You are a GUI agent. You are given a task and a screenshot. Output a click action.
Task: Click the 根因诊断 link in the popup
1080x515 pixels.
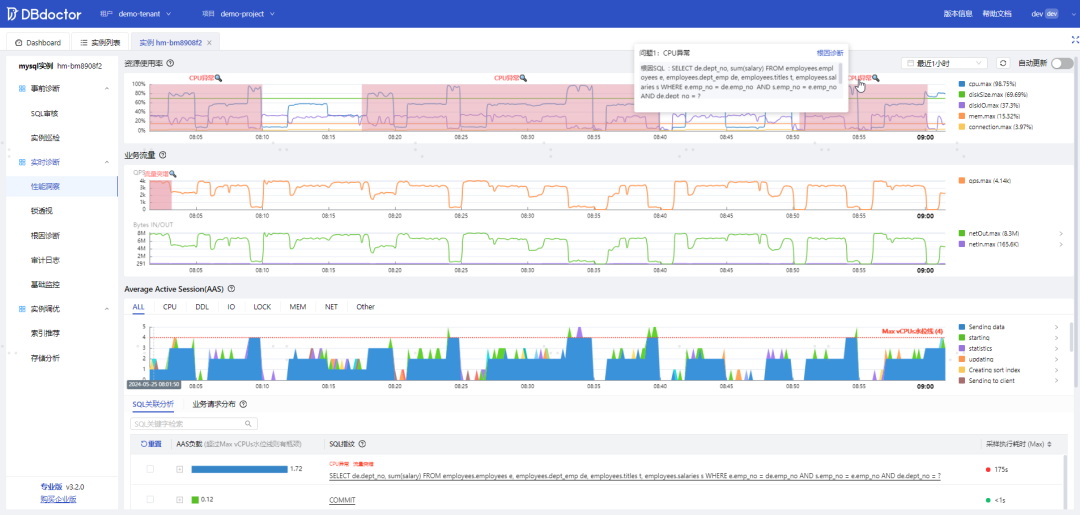click(829, 52)
